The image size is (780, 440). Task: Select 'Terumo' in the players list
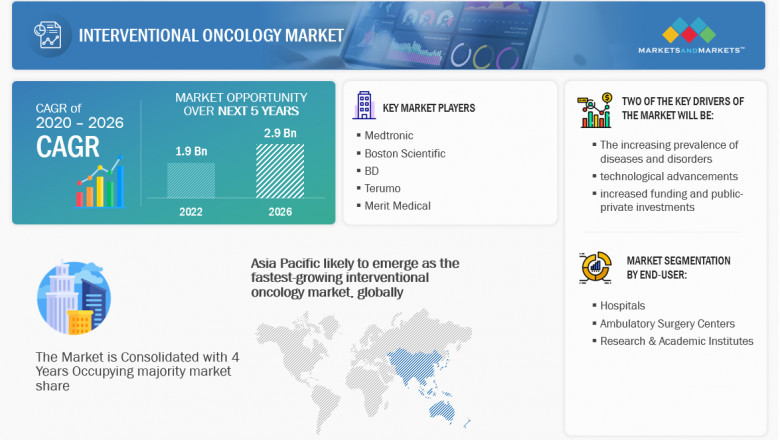[383, 188]
